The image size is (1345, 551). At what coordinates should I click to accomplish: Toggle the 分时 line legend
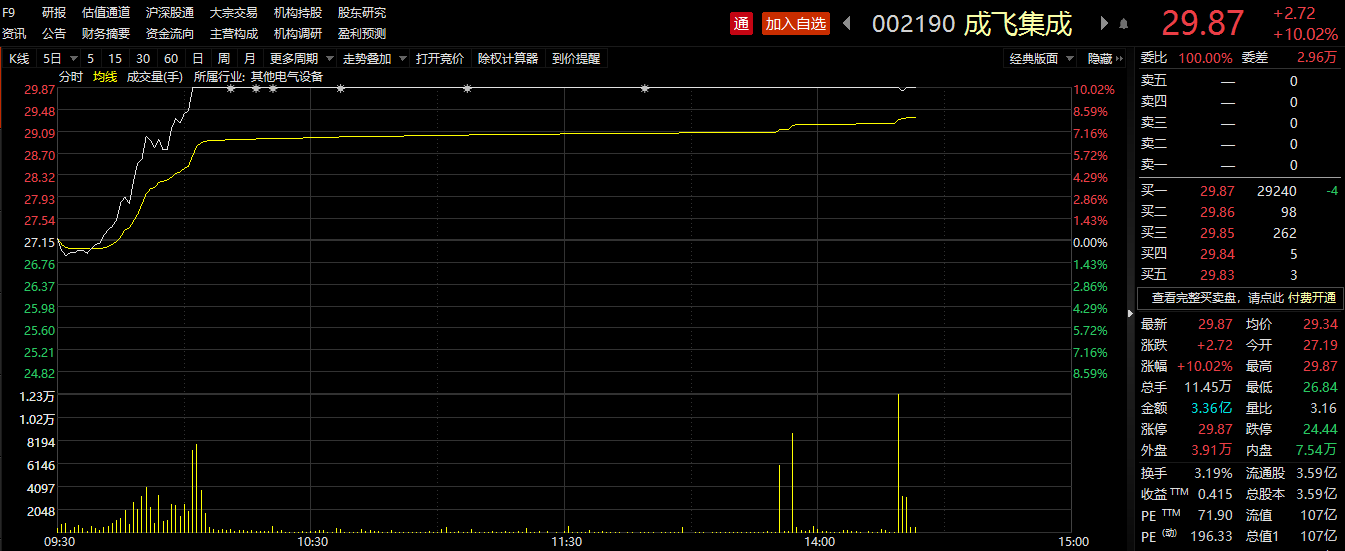click(71, 76)
